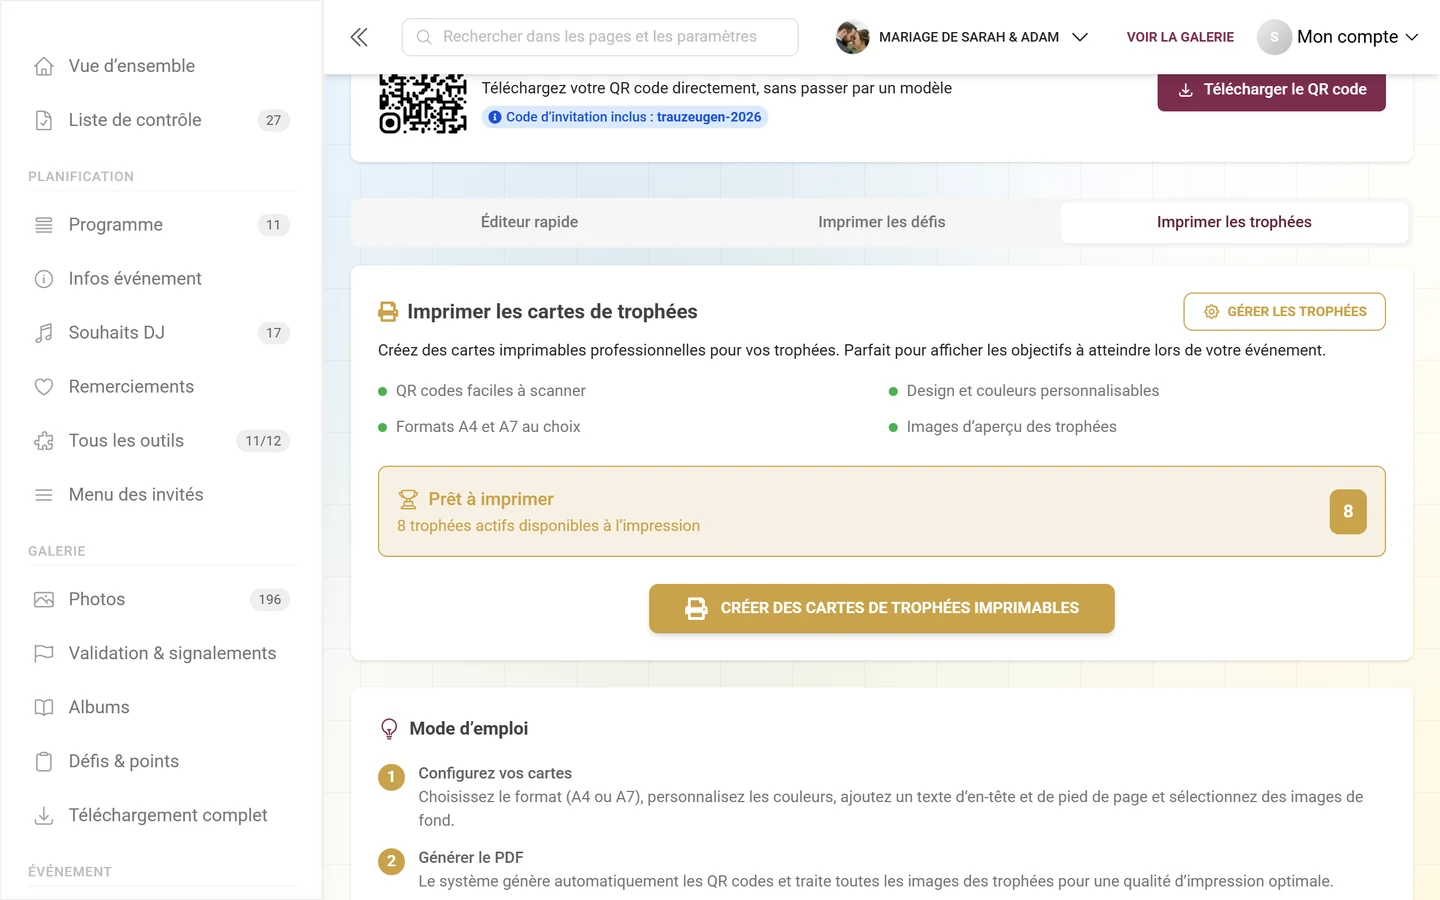Click the search magnifier icon
Image resolution: width=1440 pixels, height=900 pixels.
point(424,37)
